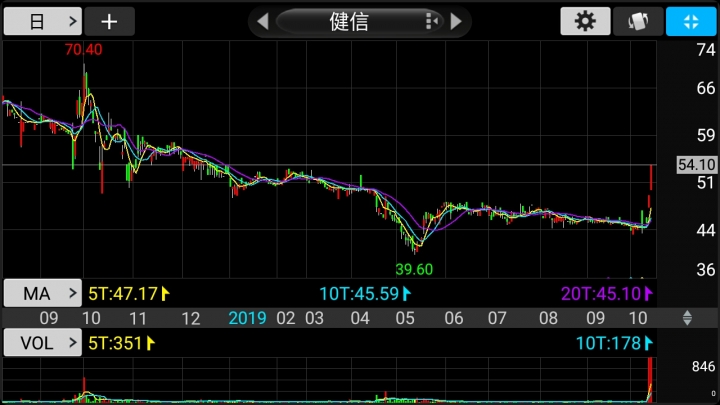Tap the 70.40 high price label

coord(84,49)
